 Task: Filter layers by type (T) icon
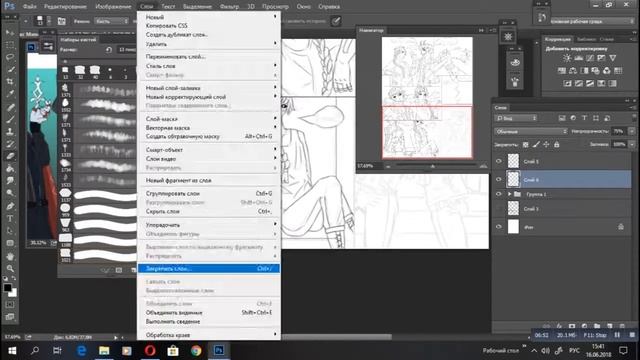[584, 118]
